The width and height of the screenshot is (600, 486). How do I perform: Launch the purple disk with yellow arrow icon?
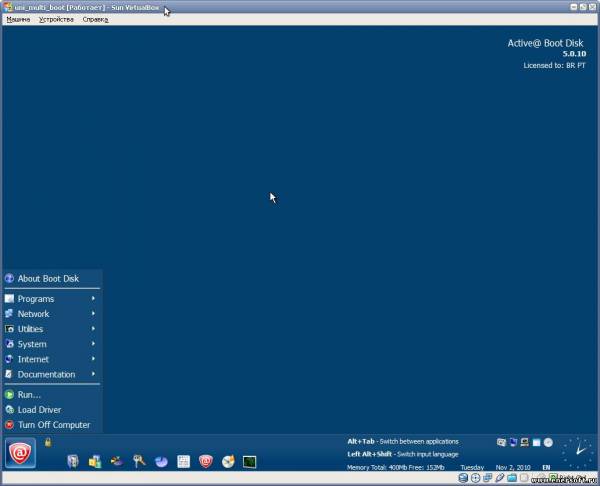117,462
